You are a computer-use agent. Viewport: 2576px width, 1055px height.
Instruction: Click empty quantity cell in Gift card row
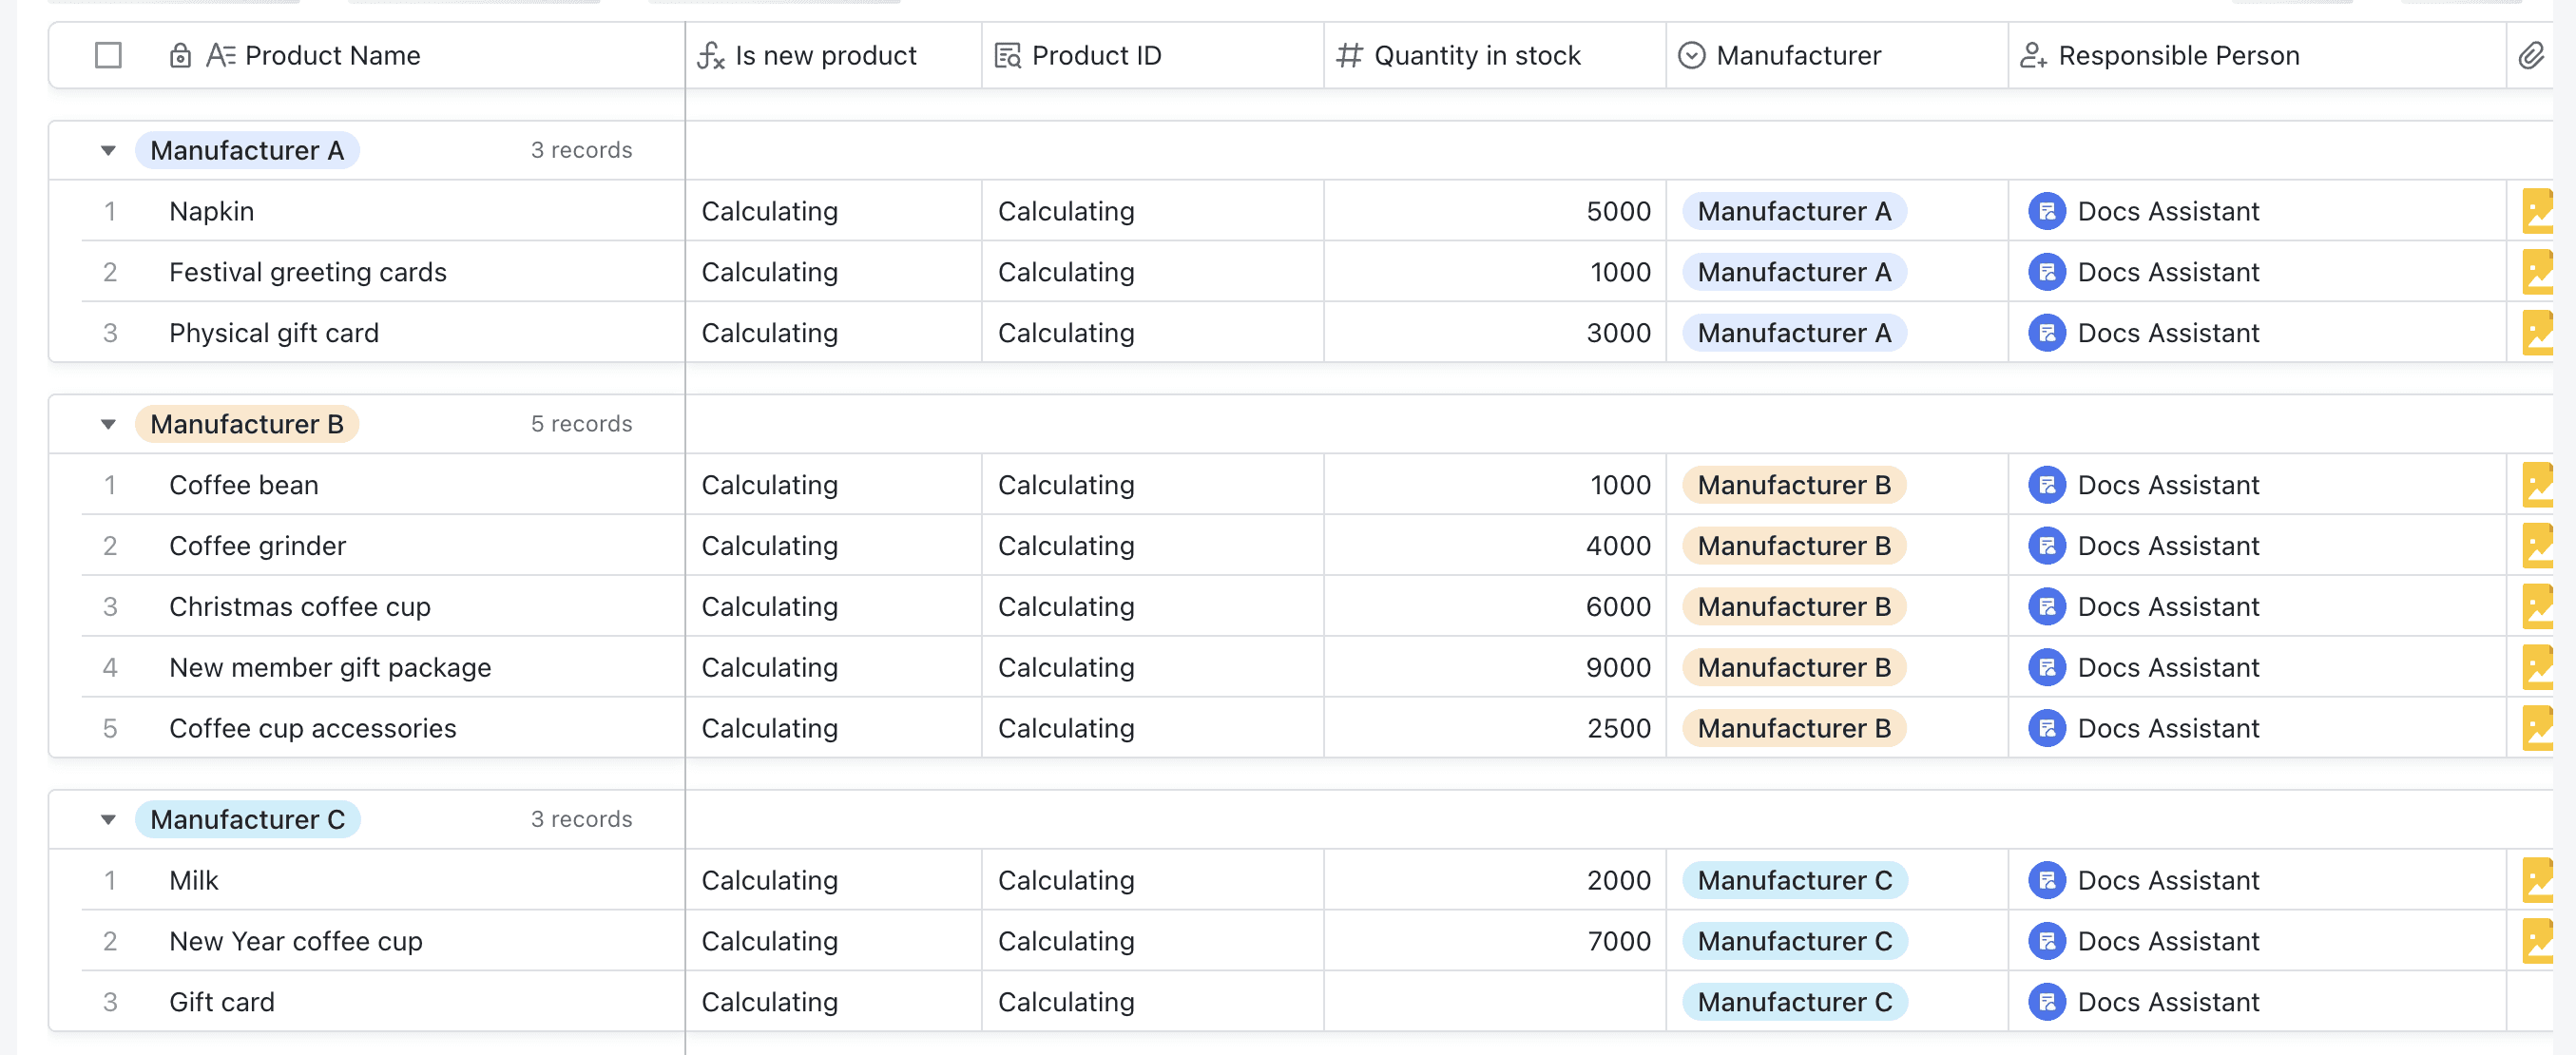point(1494,1003)
